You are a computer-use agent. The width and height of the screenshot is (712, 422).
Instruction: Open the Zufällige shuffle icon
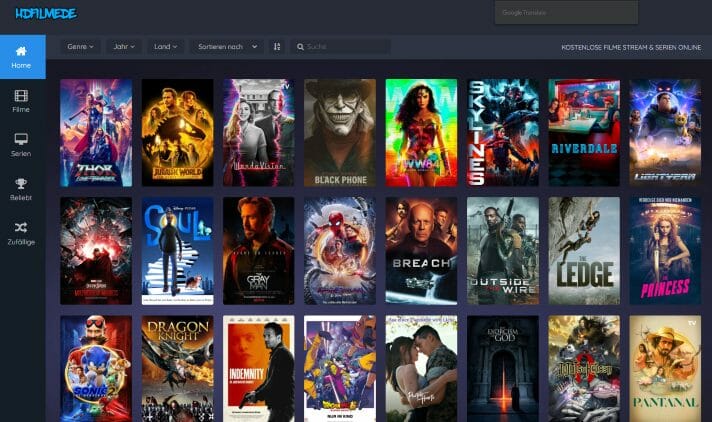point(21,228)
